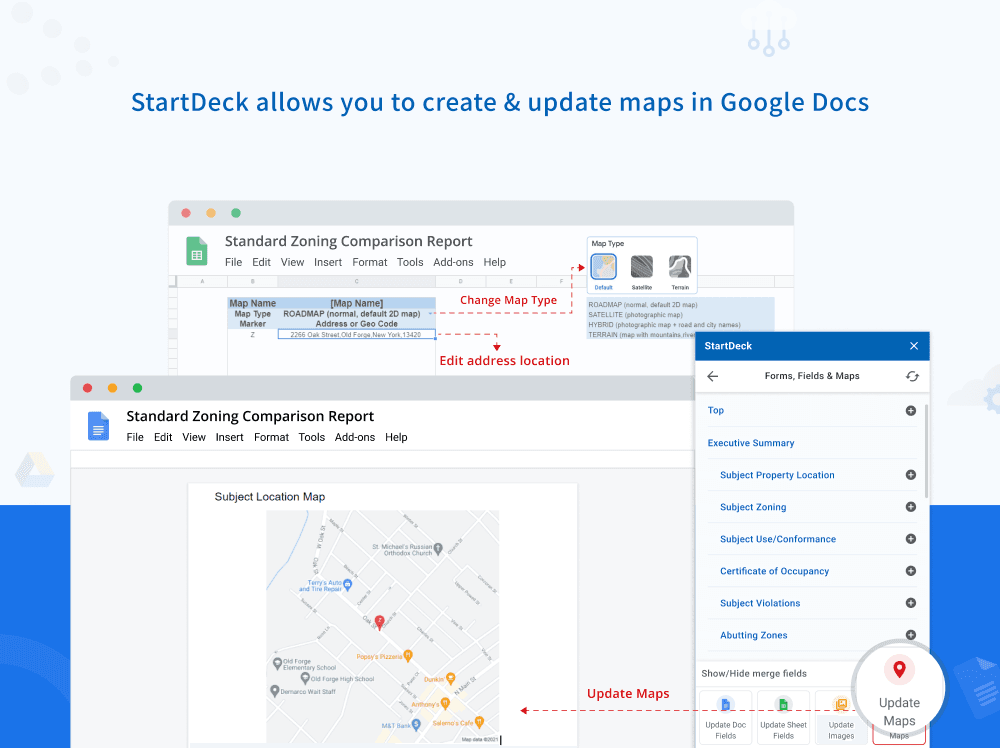Click the red Z marker on the map
Image resolution: width=1000 pixels, height=748 pixels.
point(379,622)
